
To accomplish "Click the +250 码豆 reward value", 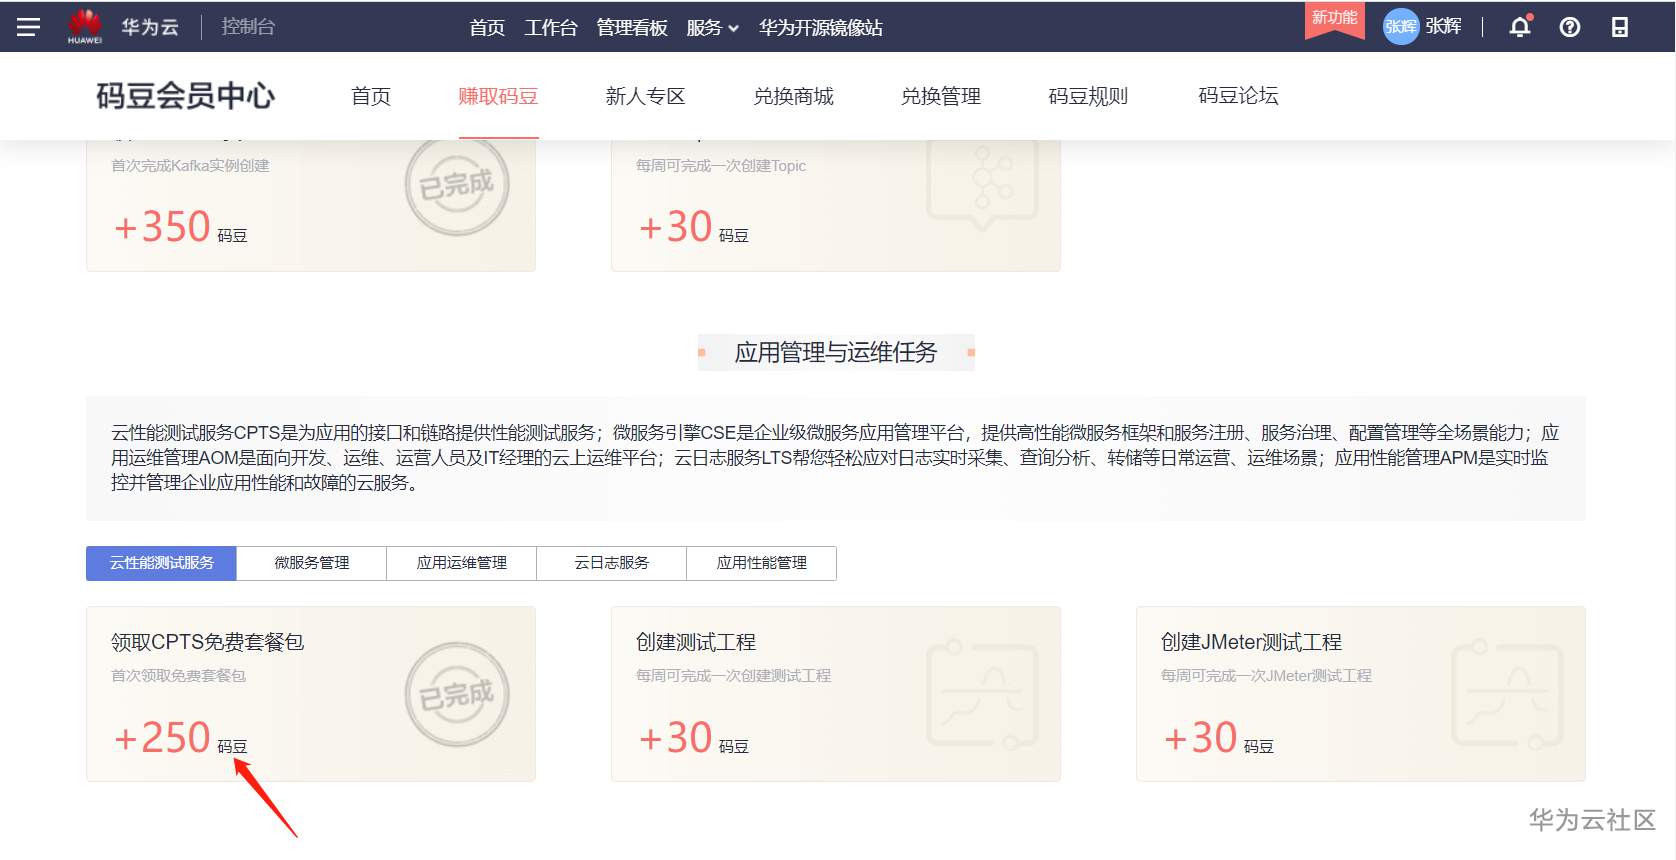I will coord(180,738).
